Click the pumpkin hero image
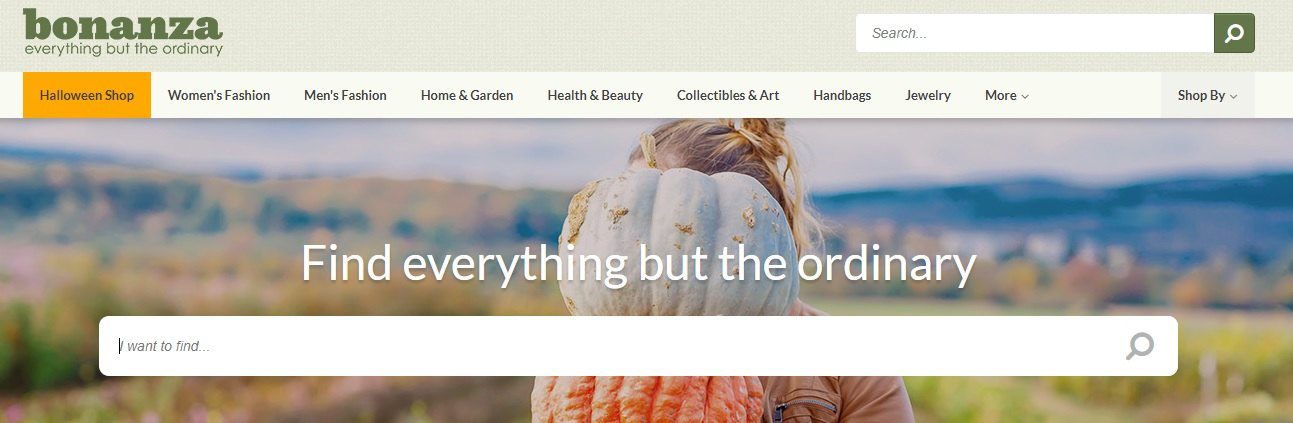The height and width of the screenshot is (423, 1293). (x=680, y=240)
